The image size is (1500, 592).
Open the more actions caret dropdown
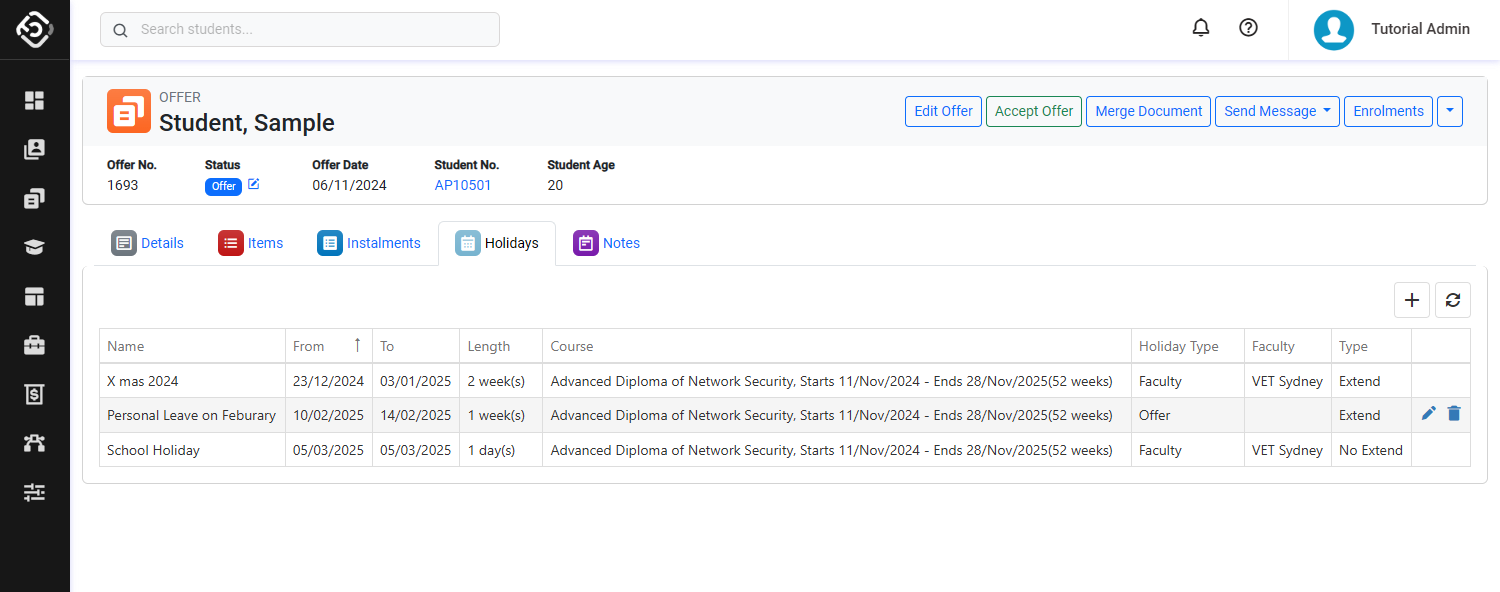pyautogui.click(x=1450, y=111)
